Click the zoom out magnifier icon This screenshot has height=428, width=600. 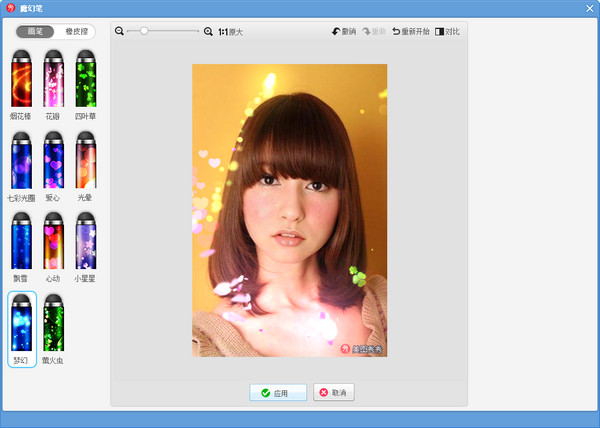pos(120,32)
